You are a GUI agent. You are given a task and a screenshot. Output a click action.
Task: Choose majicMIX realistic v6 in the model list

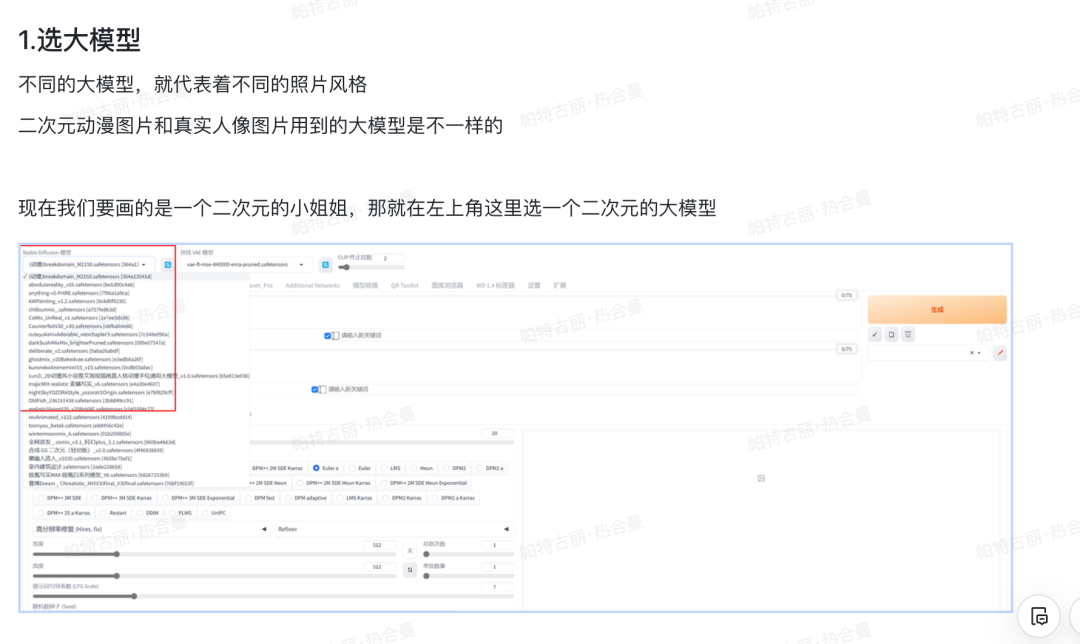pyautogui.click(x=94, y=384)
